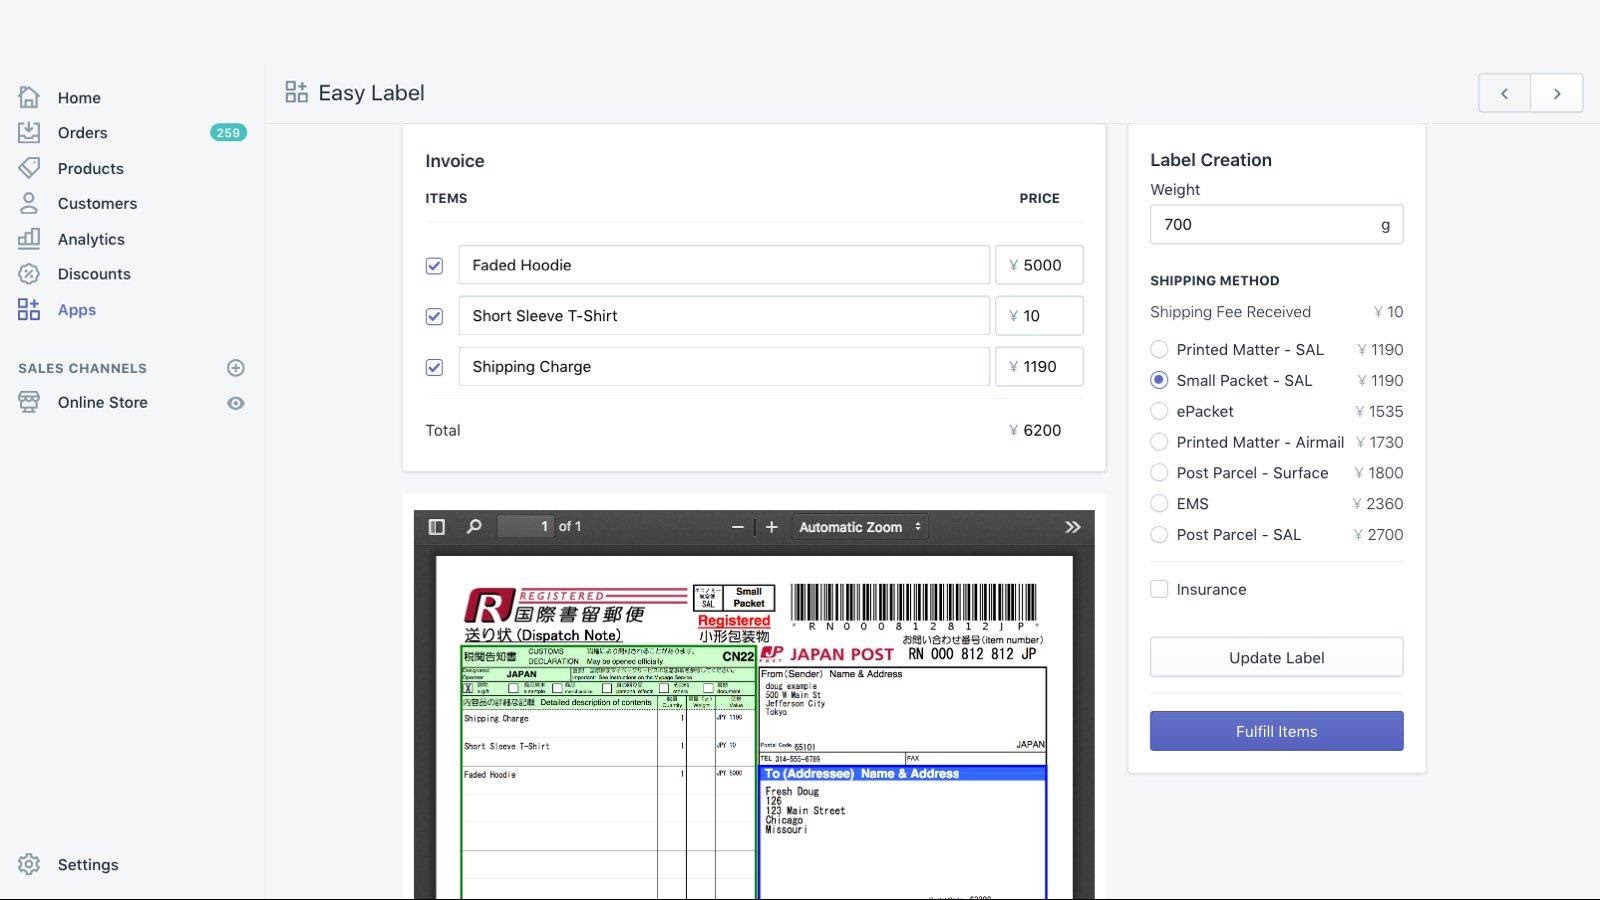Select the EMS shipping method
The image size is (1600, 900).
1159,504
